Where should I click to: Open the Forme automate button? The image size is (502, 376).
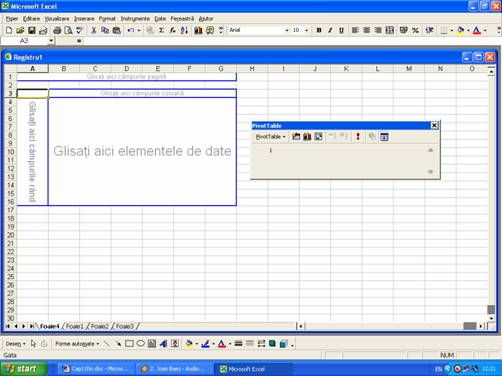point(77,344)
